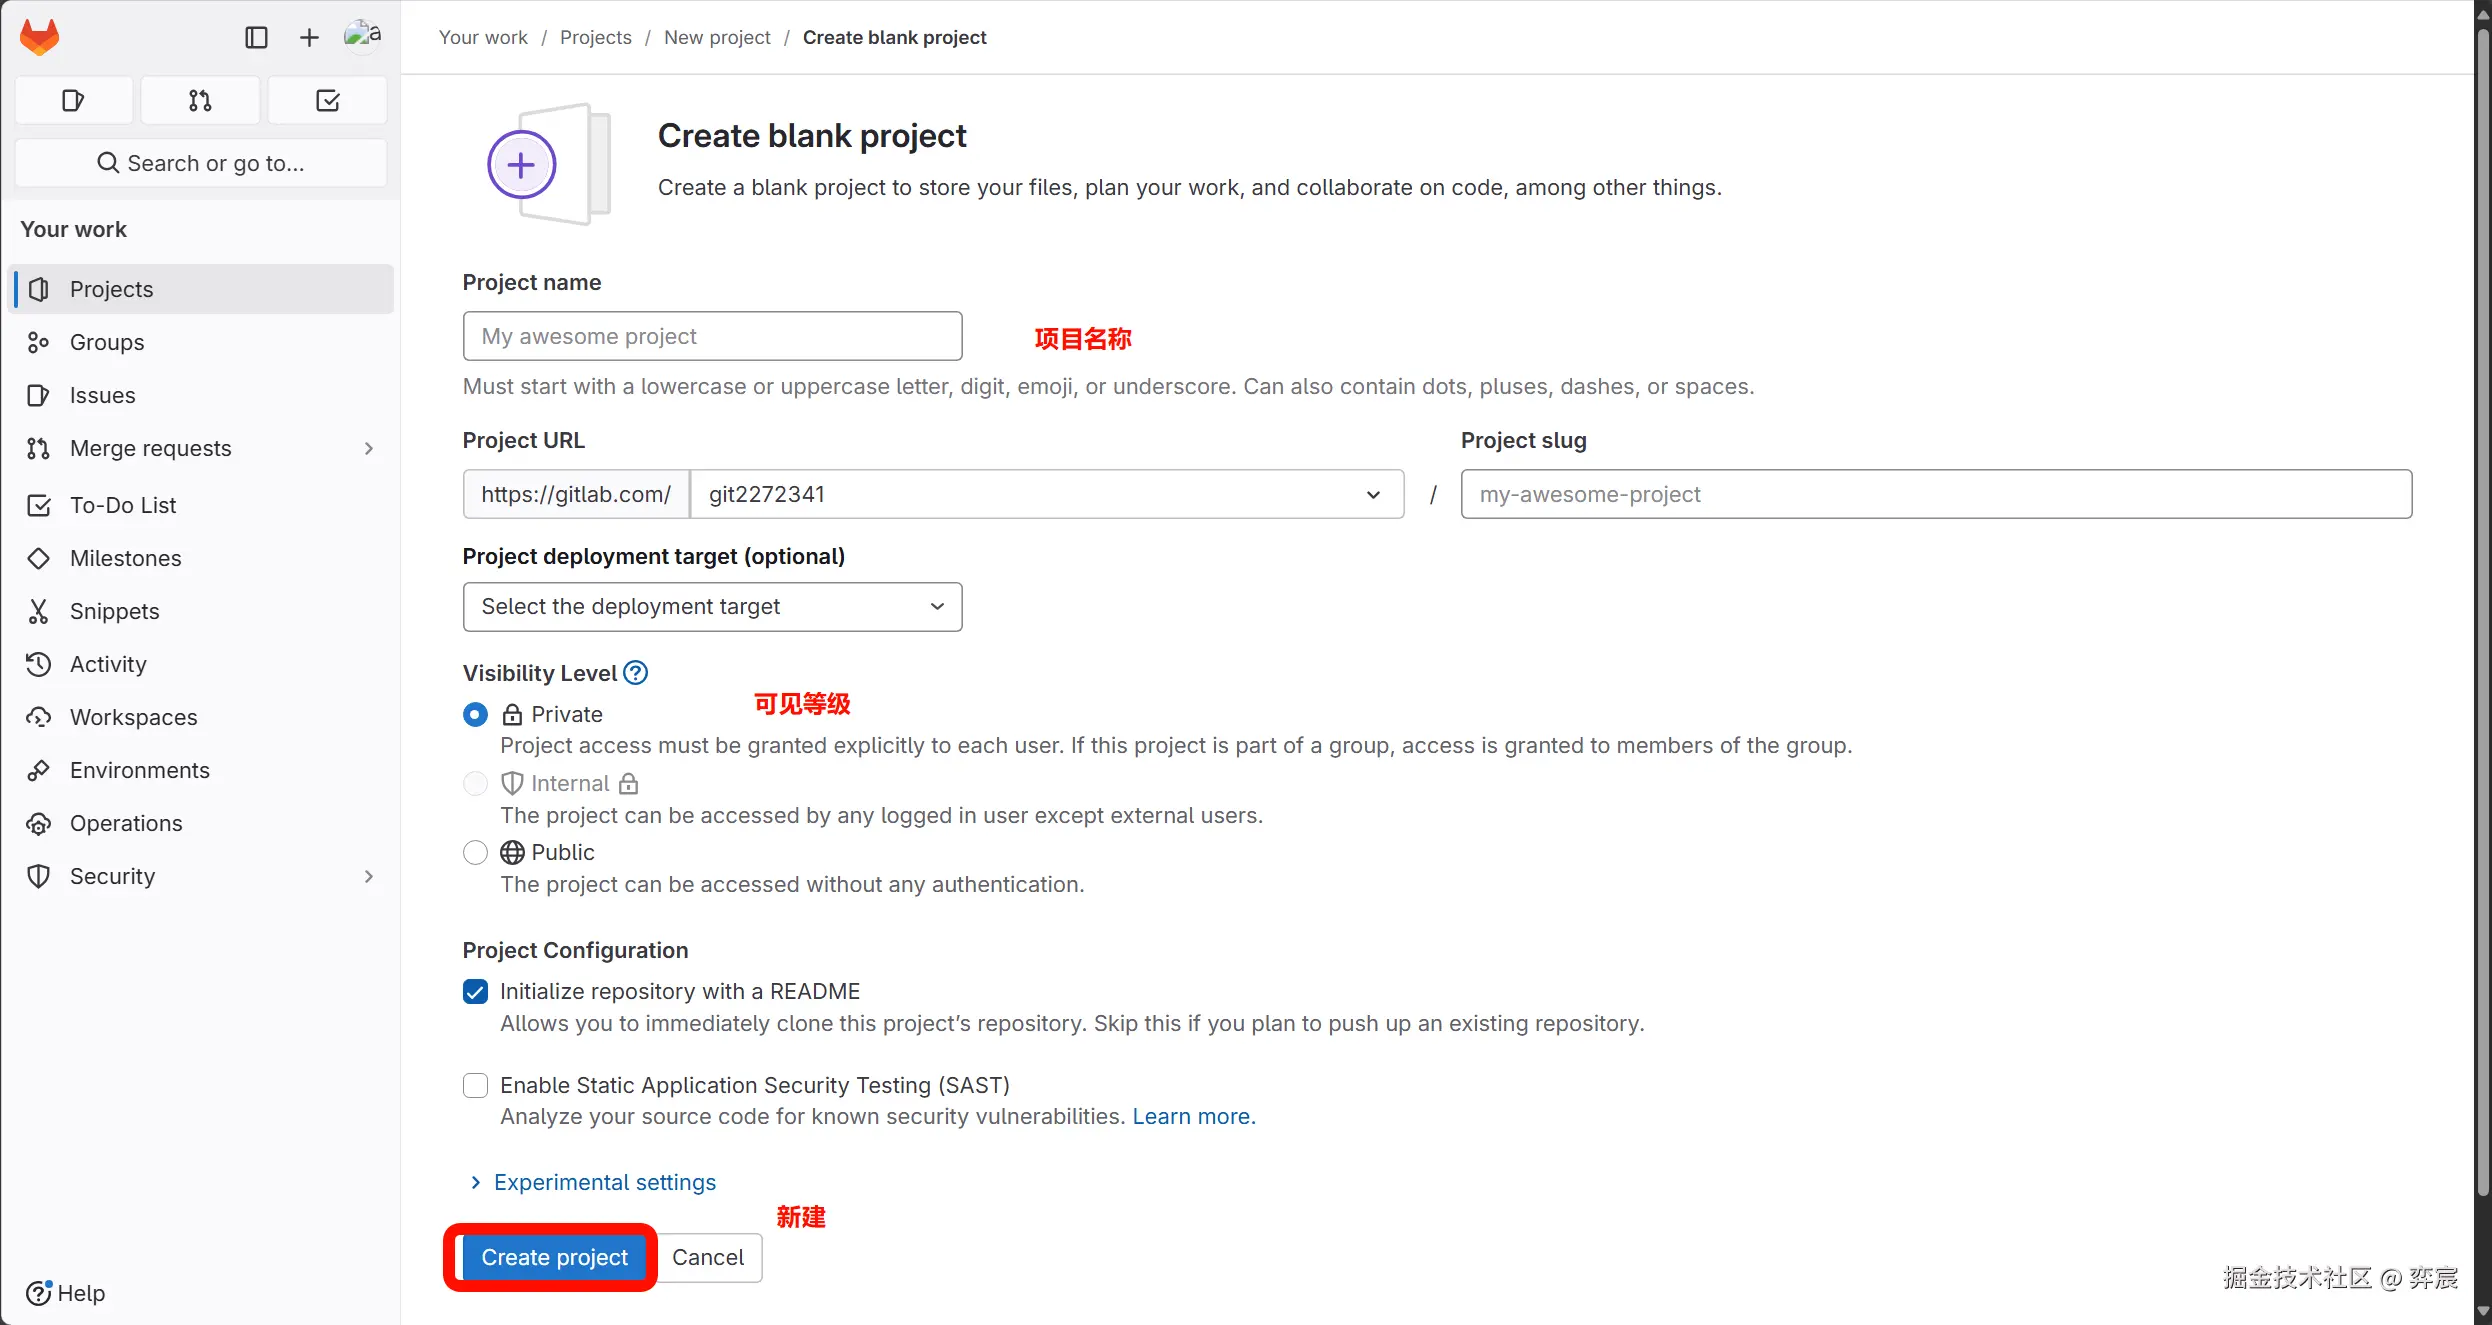This screenshot has height=1325, width=2492.
Task: Open the to-do list icon shortcut
Action: coord(327,100)
